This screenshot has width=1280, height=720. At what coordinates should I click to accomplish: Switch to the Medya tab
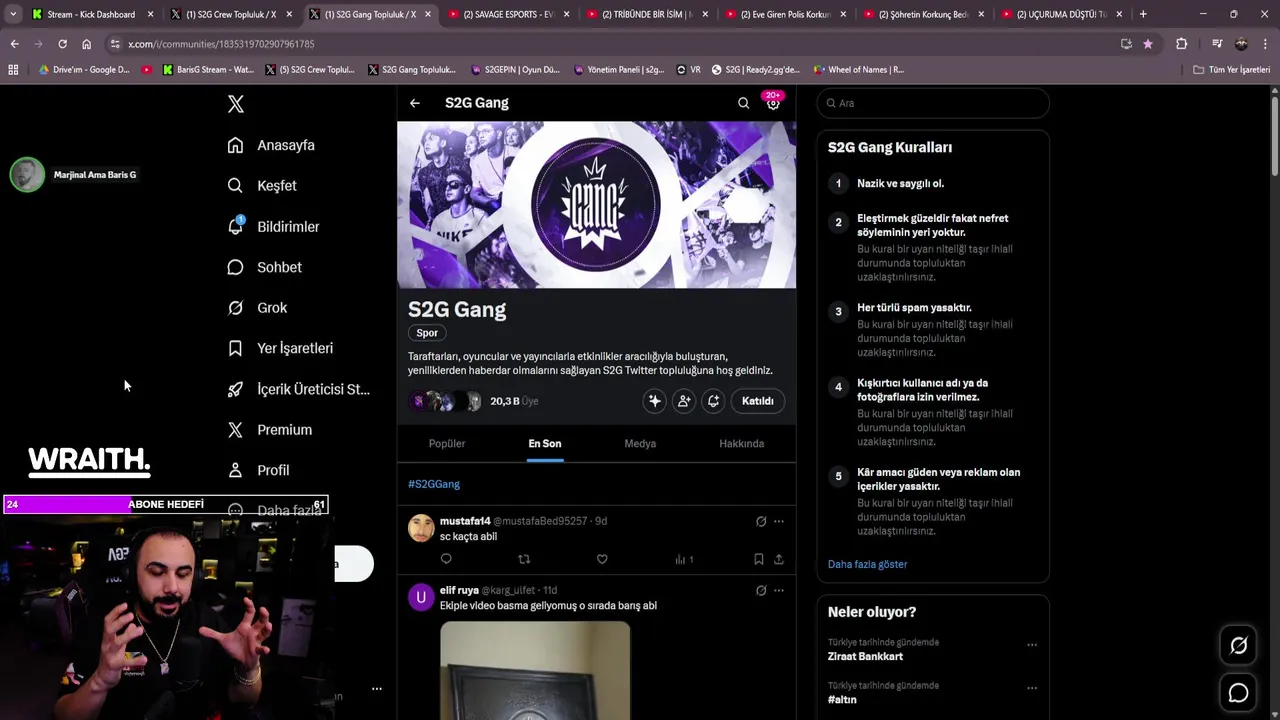640,444
